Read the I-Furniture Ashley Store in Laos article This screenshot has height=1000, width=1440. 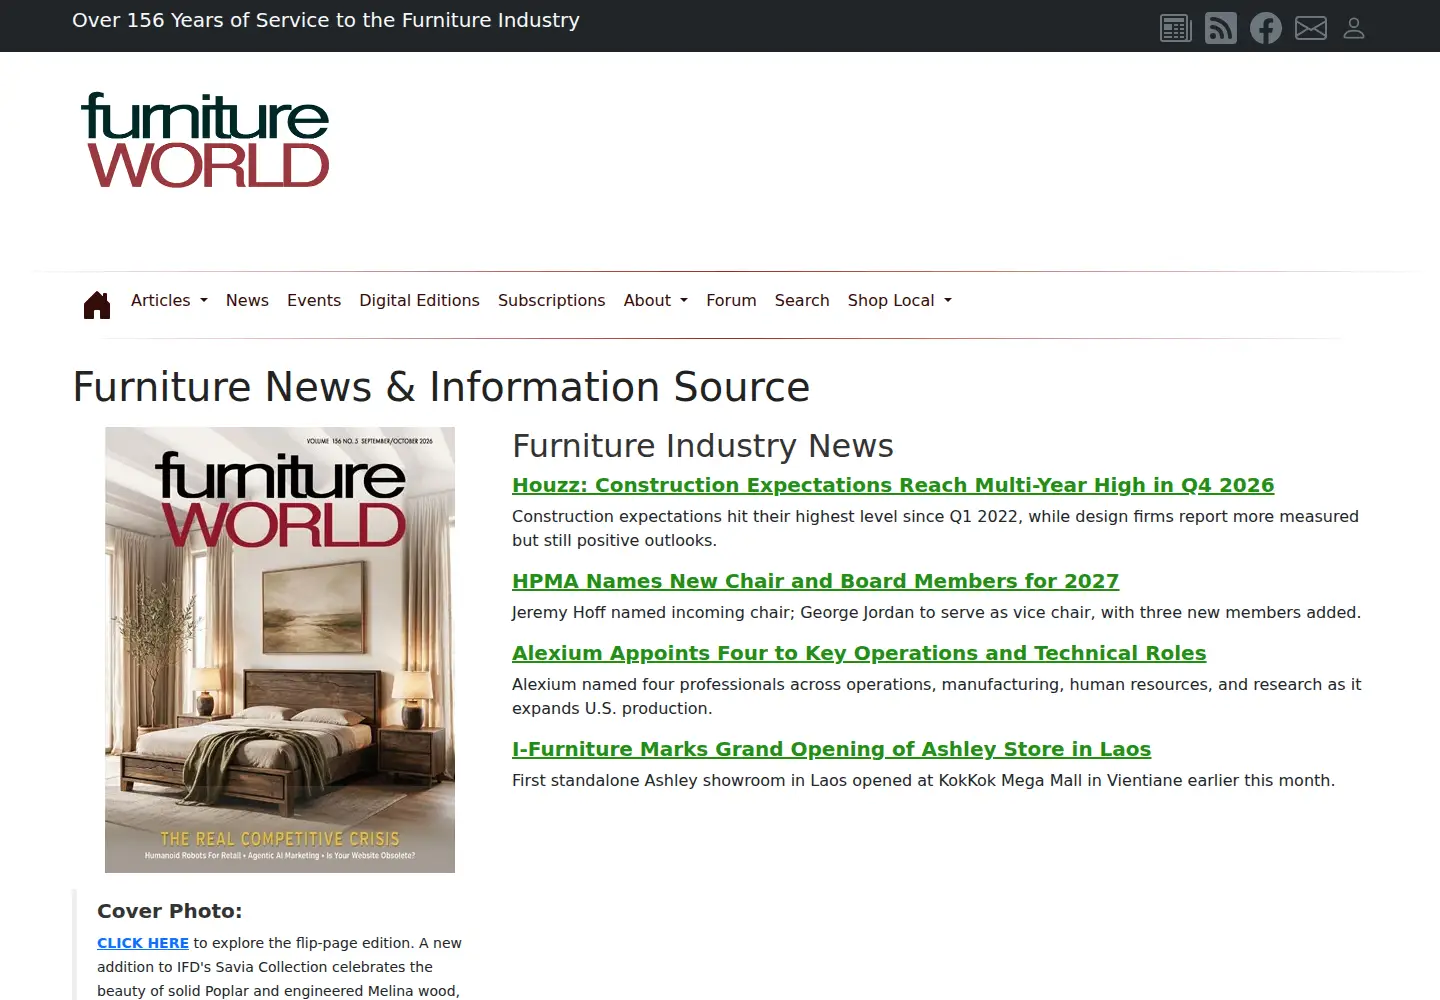click(x=831, y=749)
